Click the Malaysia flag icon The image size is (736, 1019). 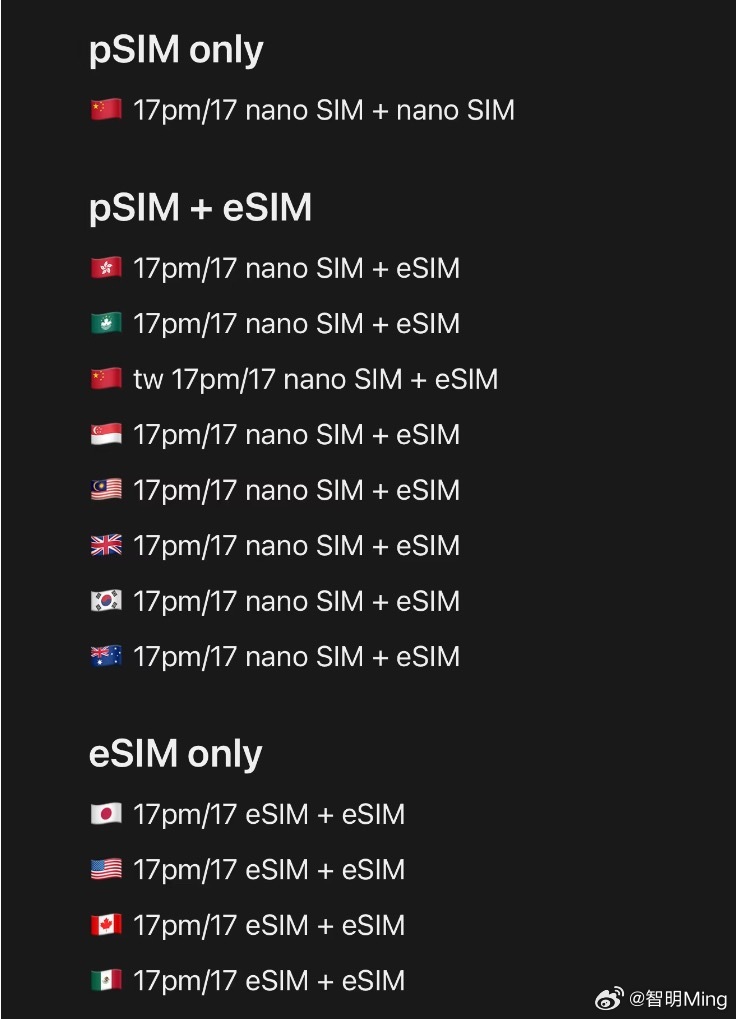point(107,489)
